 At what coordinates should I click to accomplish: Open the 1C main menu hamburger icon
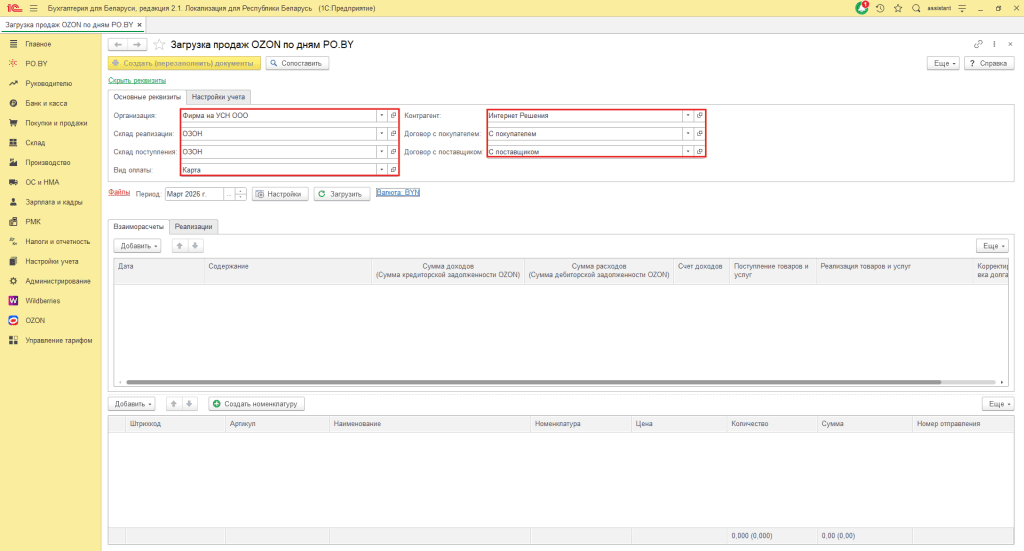point(33,8)
